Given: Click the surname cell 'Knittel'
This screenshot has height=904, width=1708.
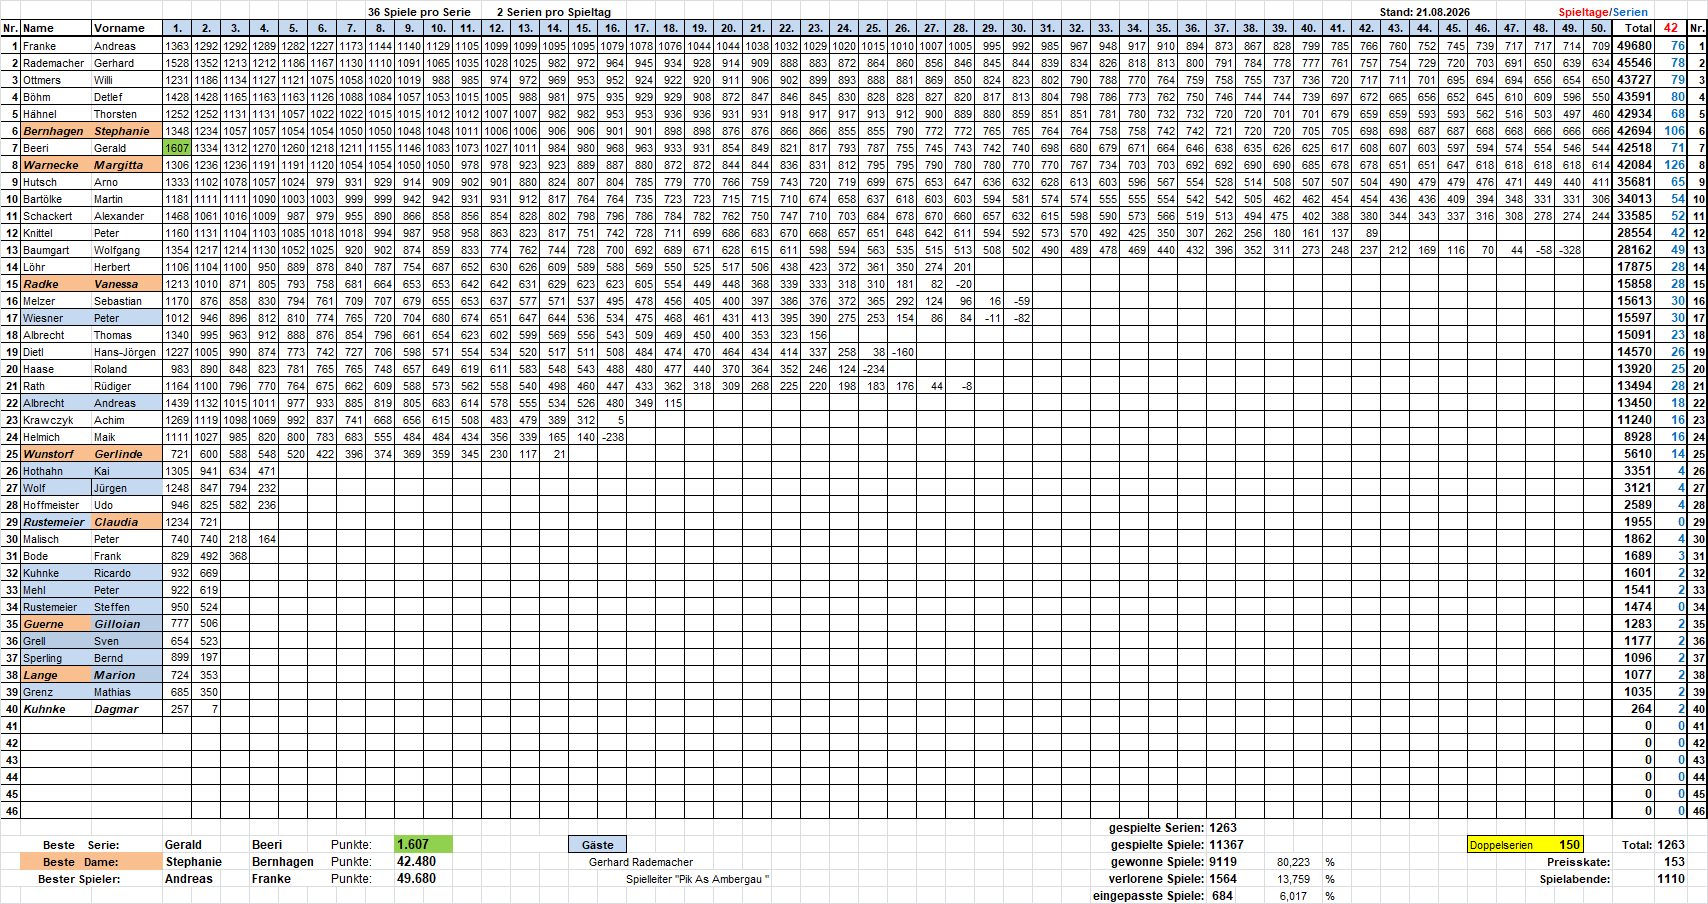Looking at the screenshot, I should pos(56,233).
